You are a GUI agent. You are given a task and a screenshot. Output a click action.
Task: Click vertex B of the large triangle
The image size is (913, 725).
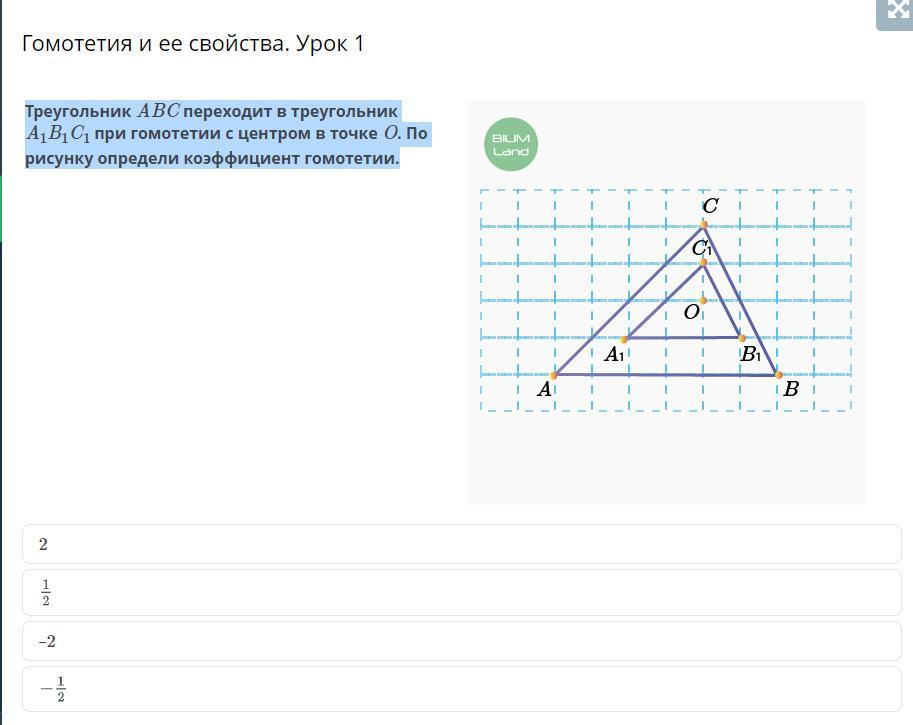[x=778, y=375]
